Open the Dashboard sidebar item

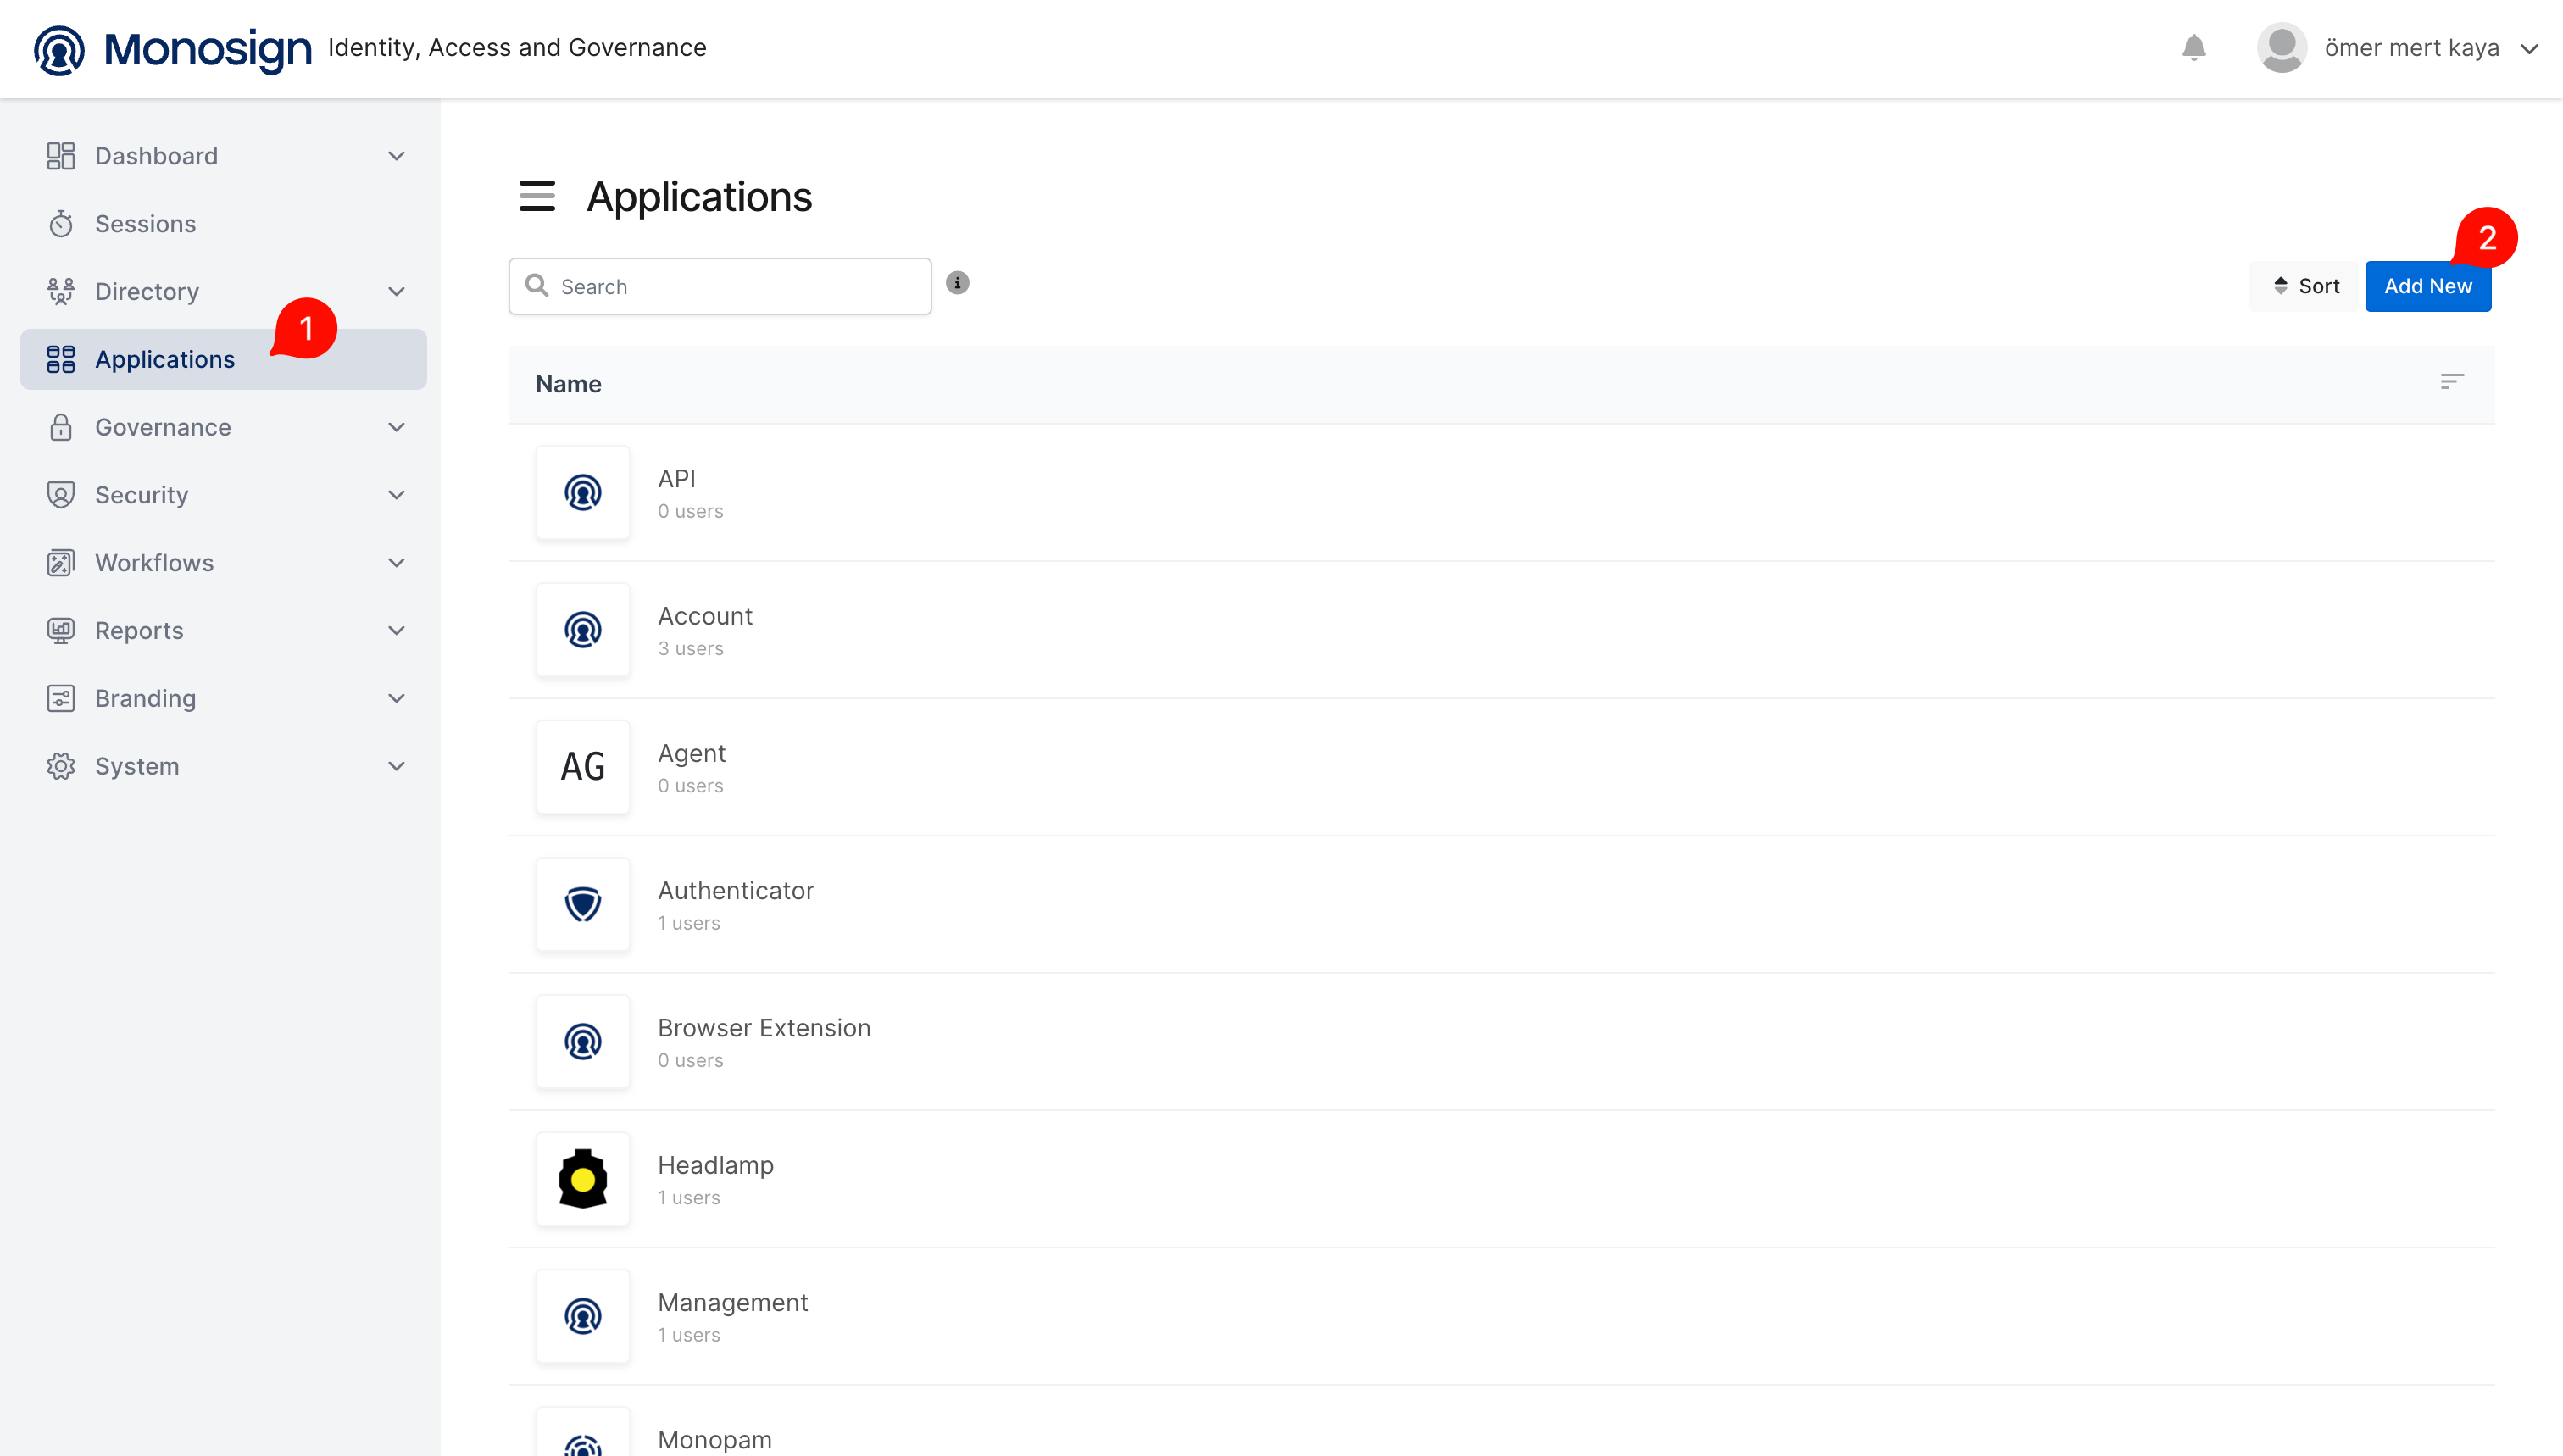pyautogui.click(x=224, y=156)
